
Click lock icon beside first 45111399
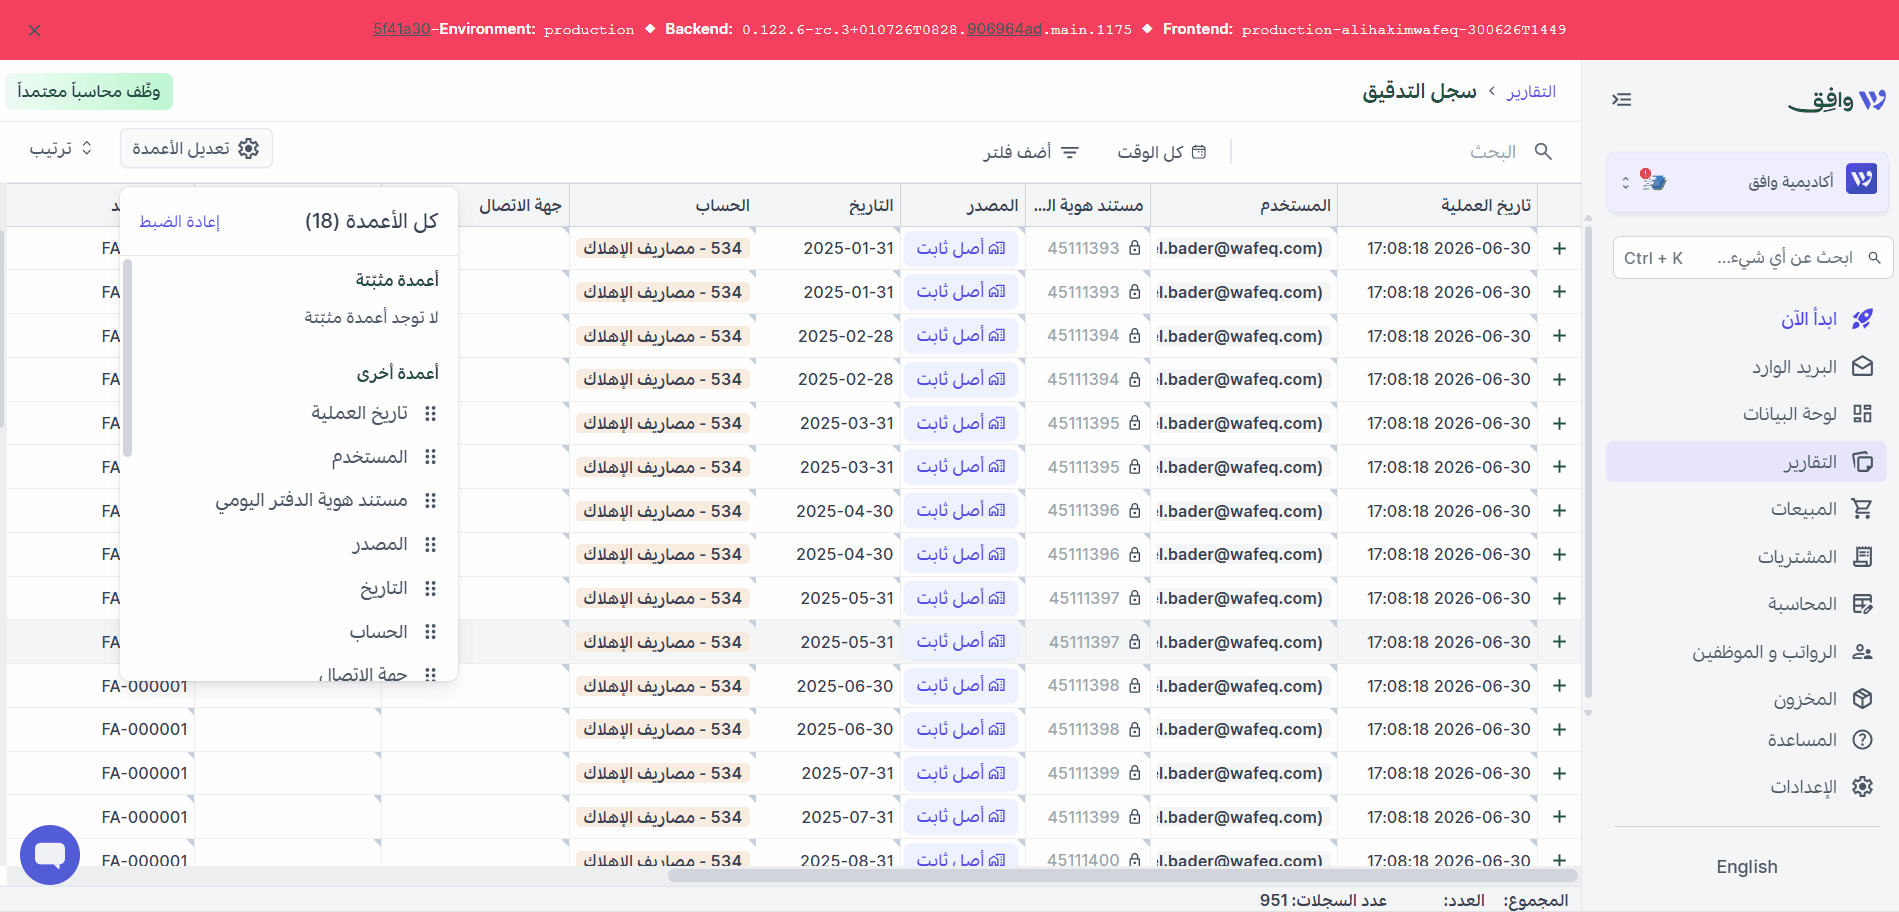[x=1135, y=773]
